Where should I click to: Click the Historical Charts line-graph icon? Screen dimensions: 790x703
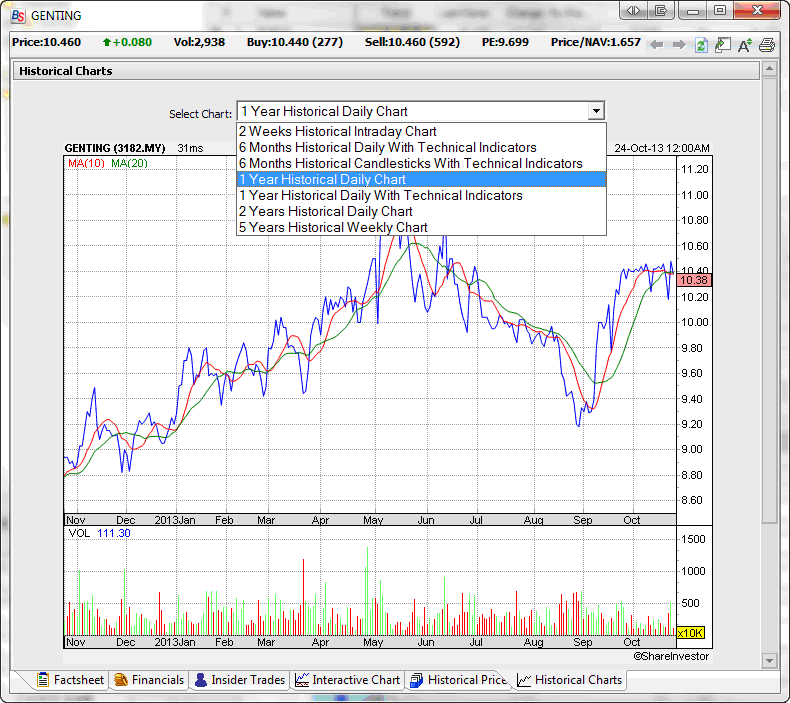point(524,680)
